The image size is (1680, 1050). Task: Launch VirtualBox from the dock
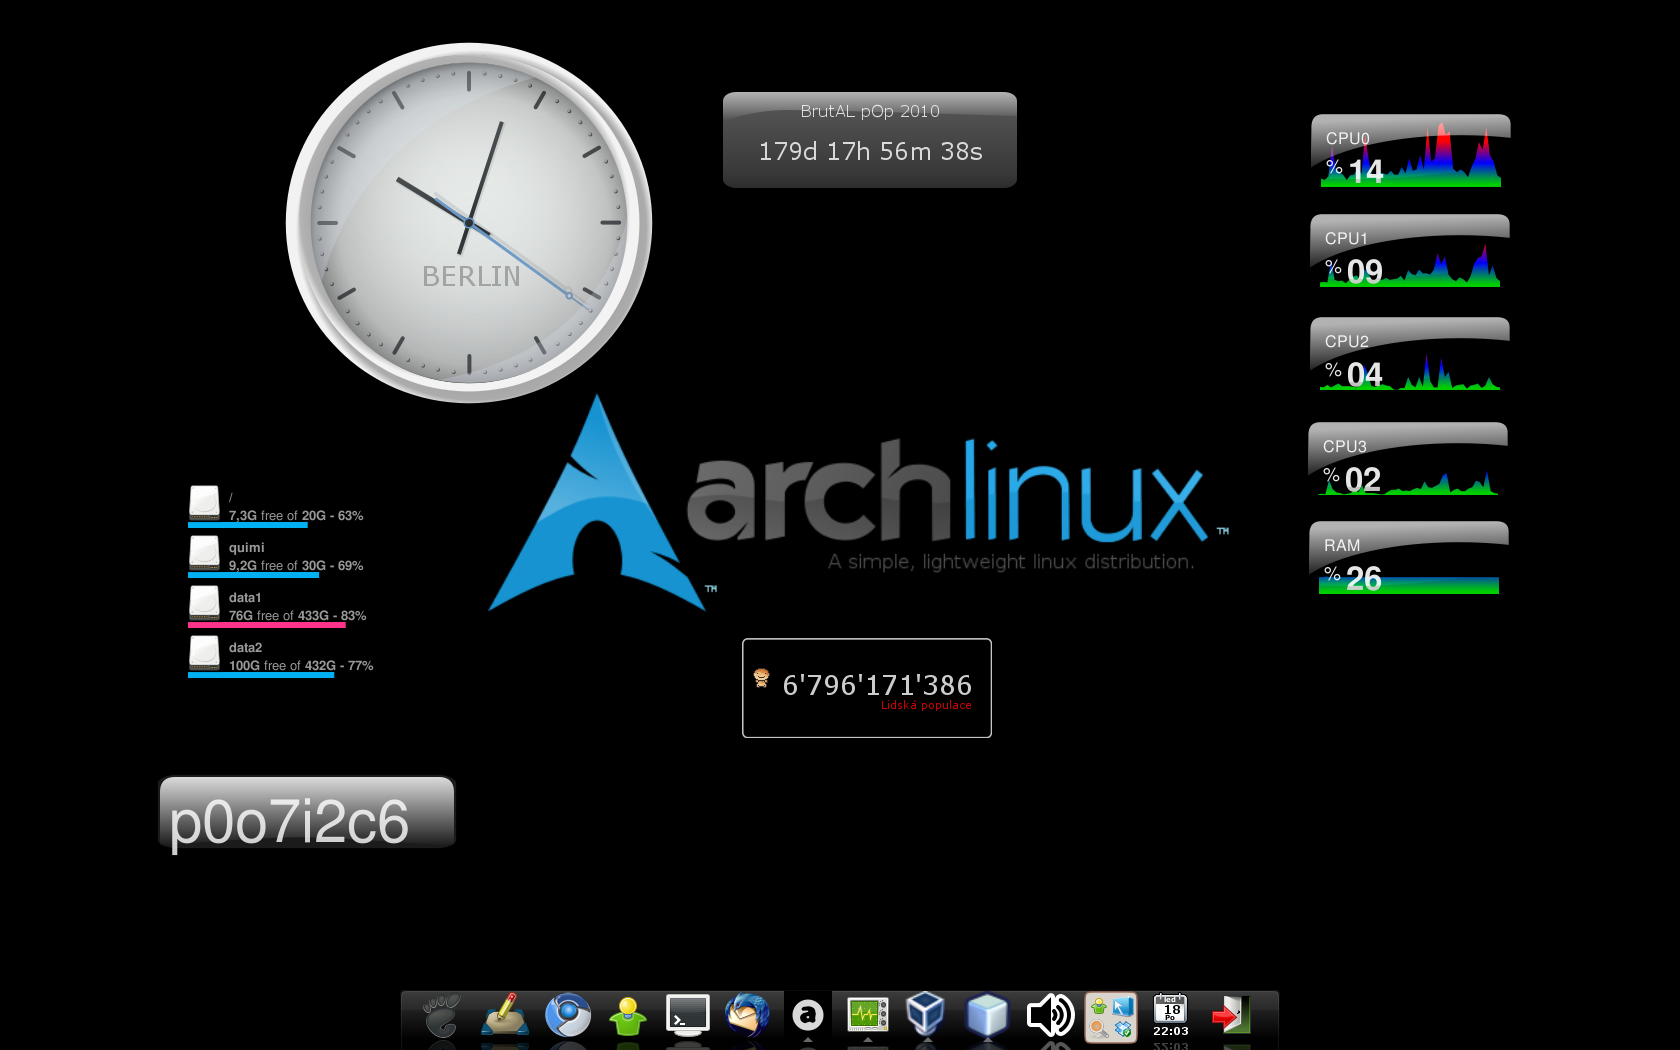pos(926,1014)
